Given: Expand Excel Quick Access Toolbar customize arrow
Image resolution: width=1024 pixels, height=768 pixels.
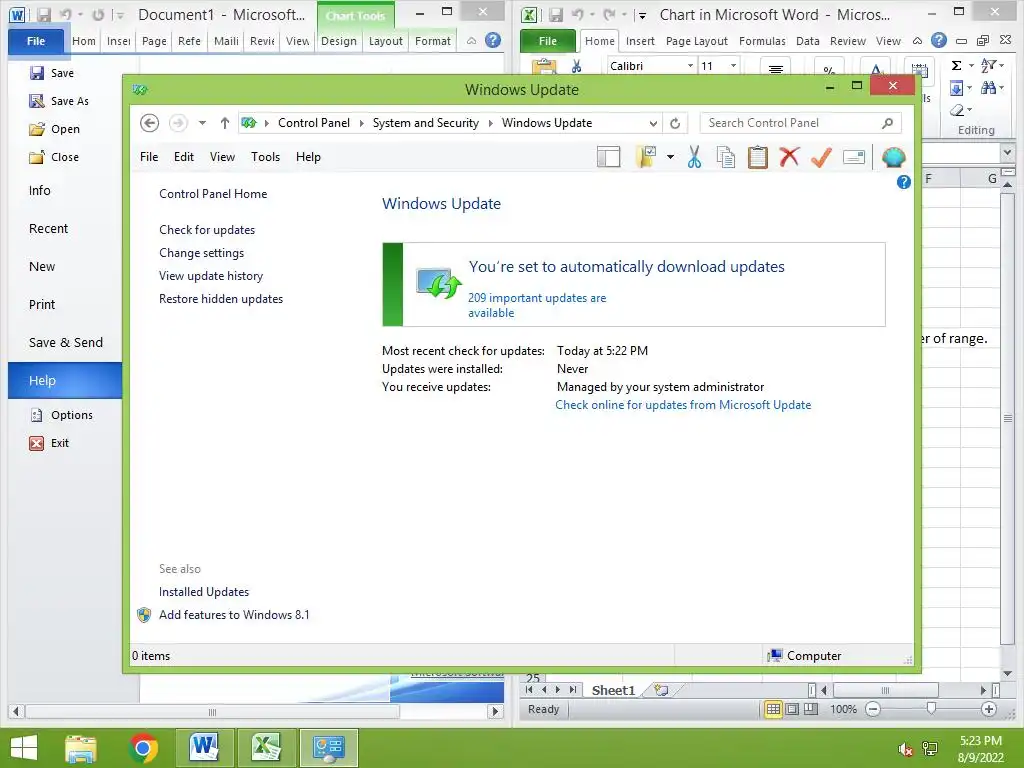Looking at the screenshot, I should [642, 16].
